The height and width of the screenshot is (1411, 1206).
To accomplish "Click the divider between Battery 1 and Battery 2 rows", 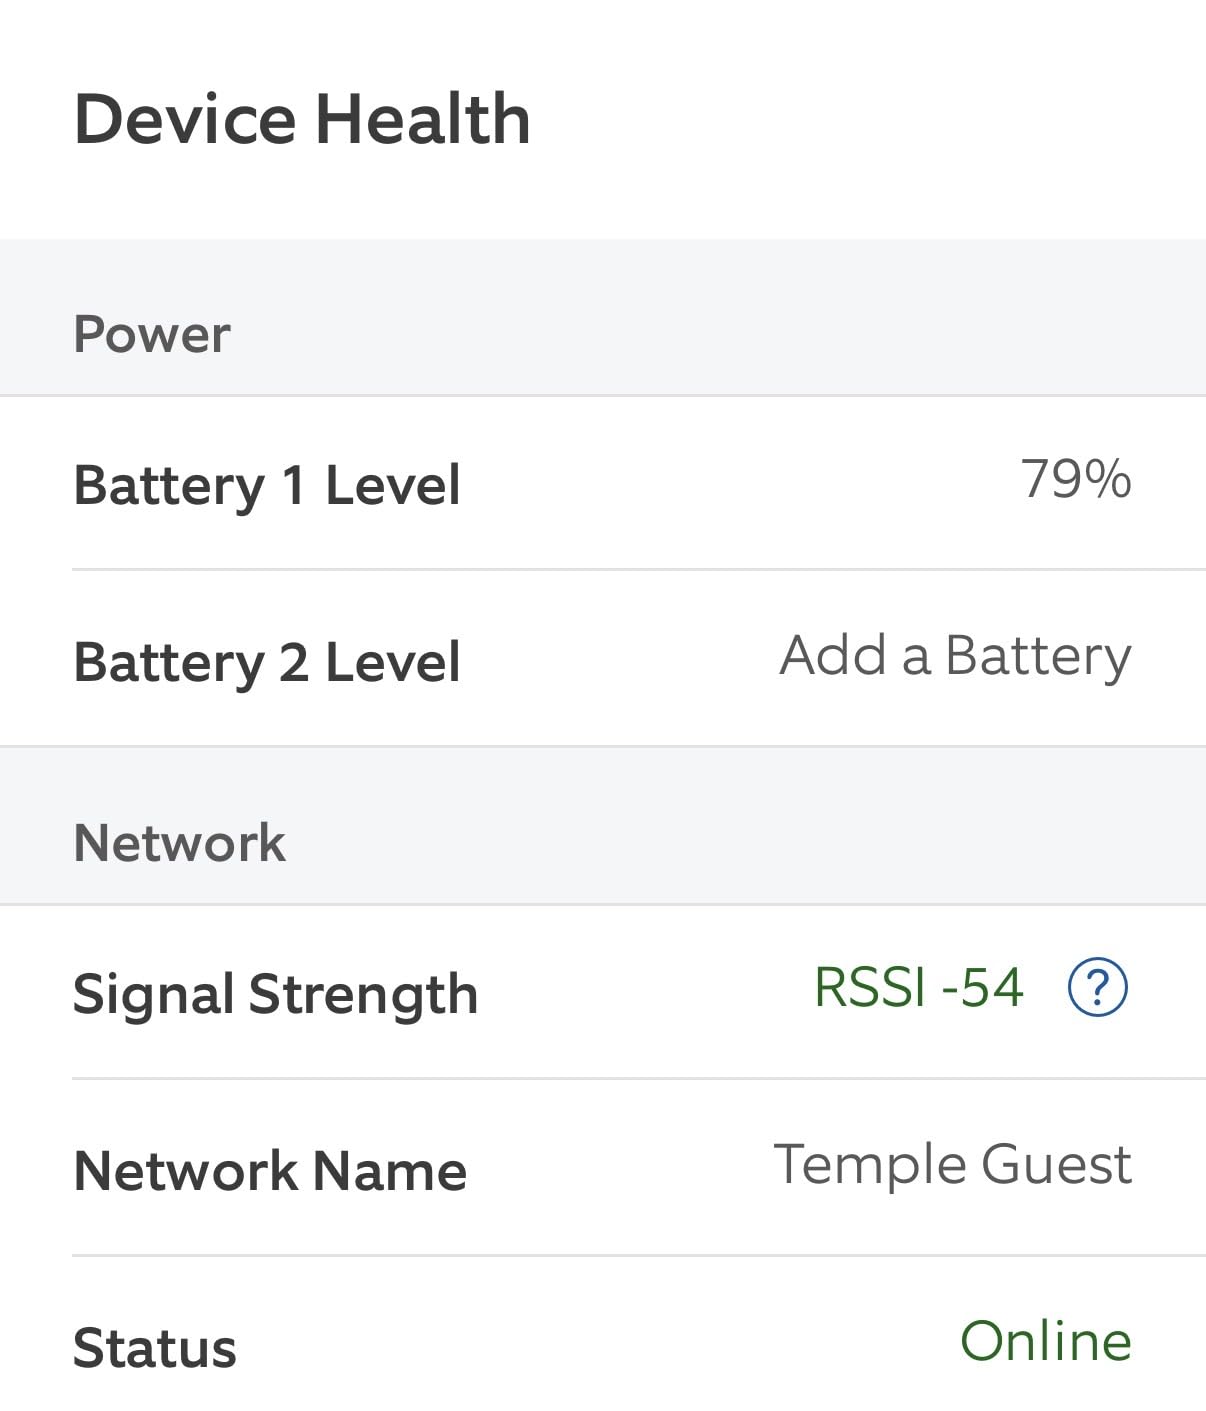I will (638, 570).
